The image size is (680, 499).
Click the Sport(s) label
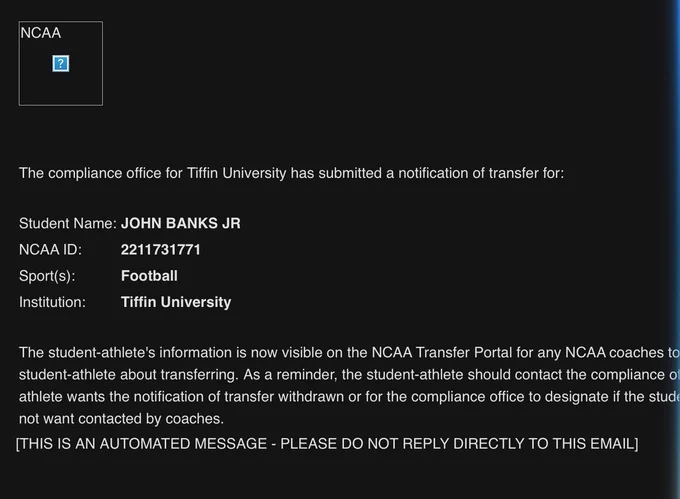pyautogui.click(x=47, y=276)
